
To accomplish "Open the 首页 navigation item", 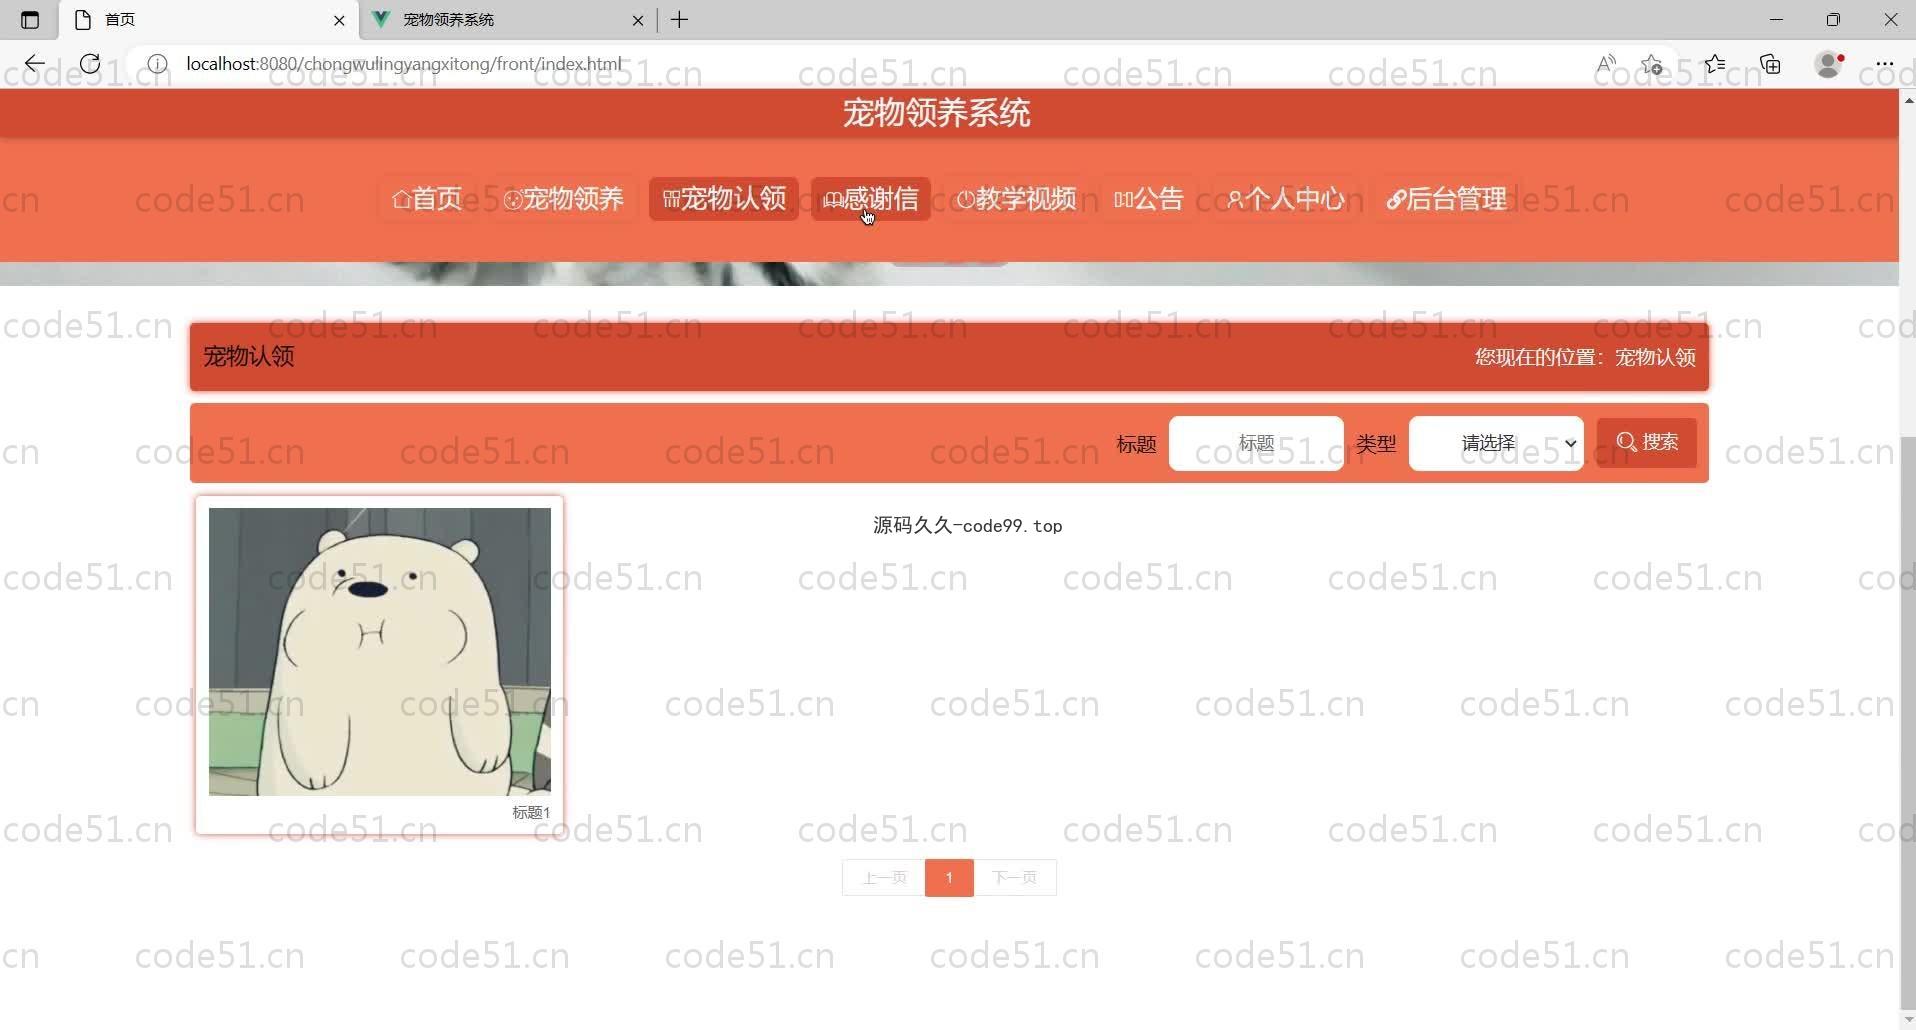I will tap(428, 199).
